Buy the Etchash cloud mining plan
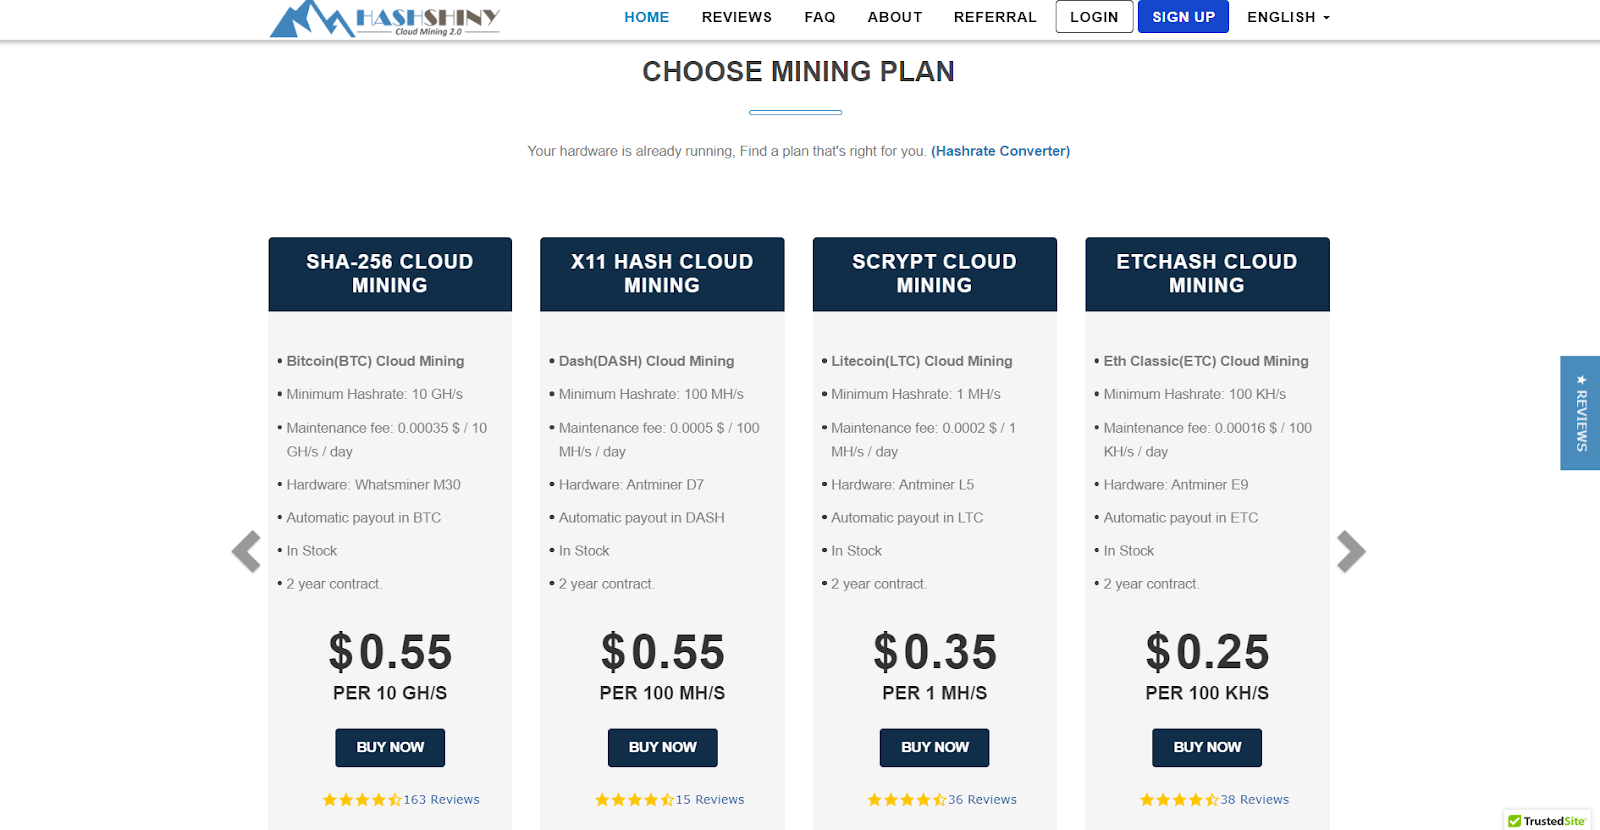This screenshot has height=830, width=1600. click(1207, 747)
